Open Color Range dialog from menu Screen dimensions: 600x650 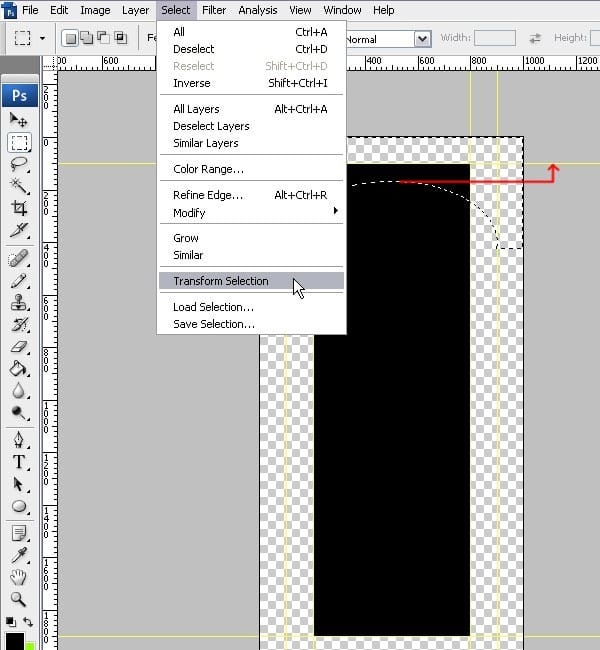click(x=251, y=169)
